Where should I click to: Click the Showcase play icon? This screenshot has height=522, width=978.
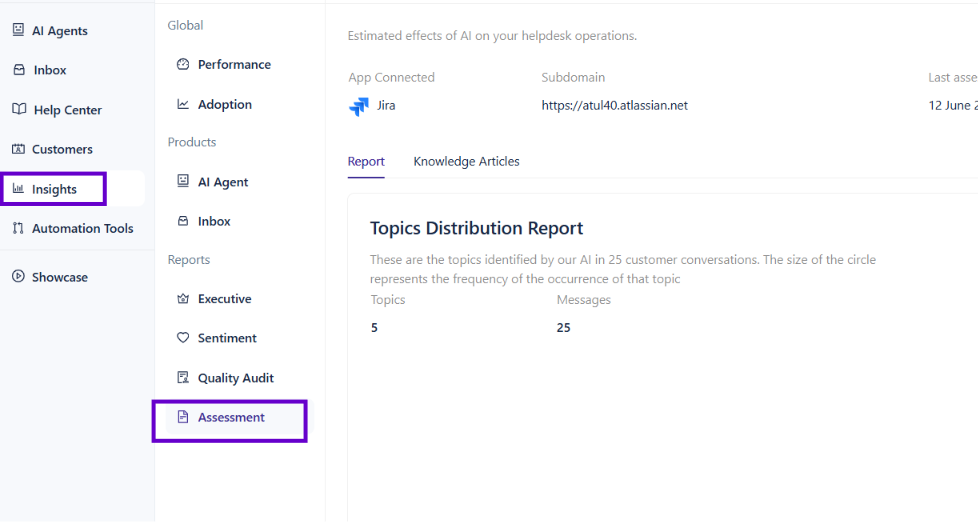point(19,276)
